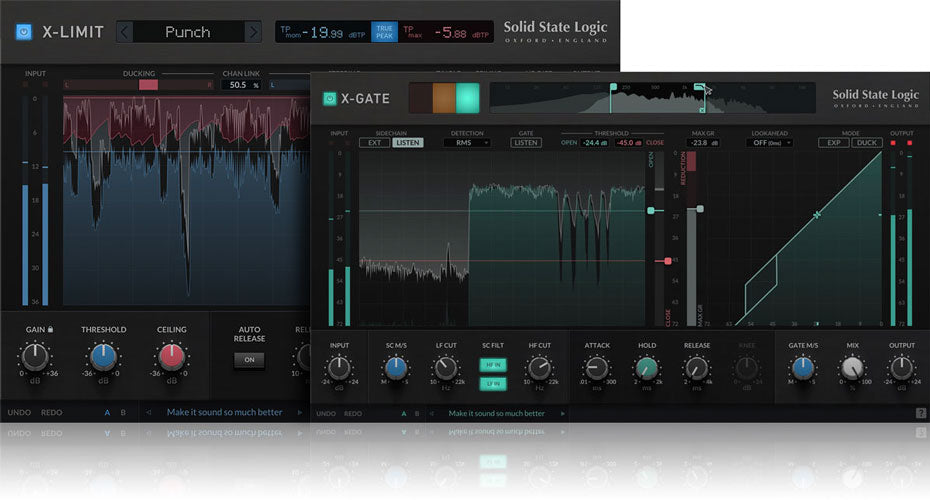Click the MAX GR vertical slider handle
Screen dimensions: 930x500
(x=700, y=209)
